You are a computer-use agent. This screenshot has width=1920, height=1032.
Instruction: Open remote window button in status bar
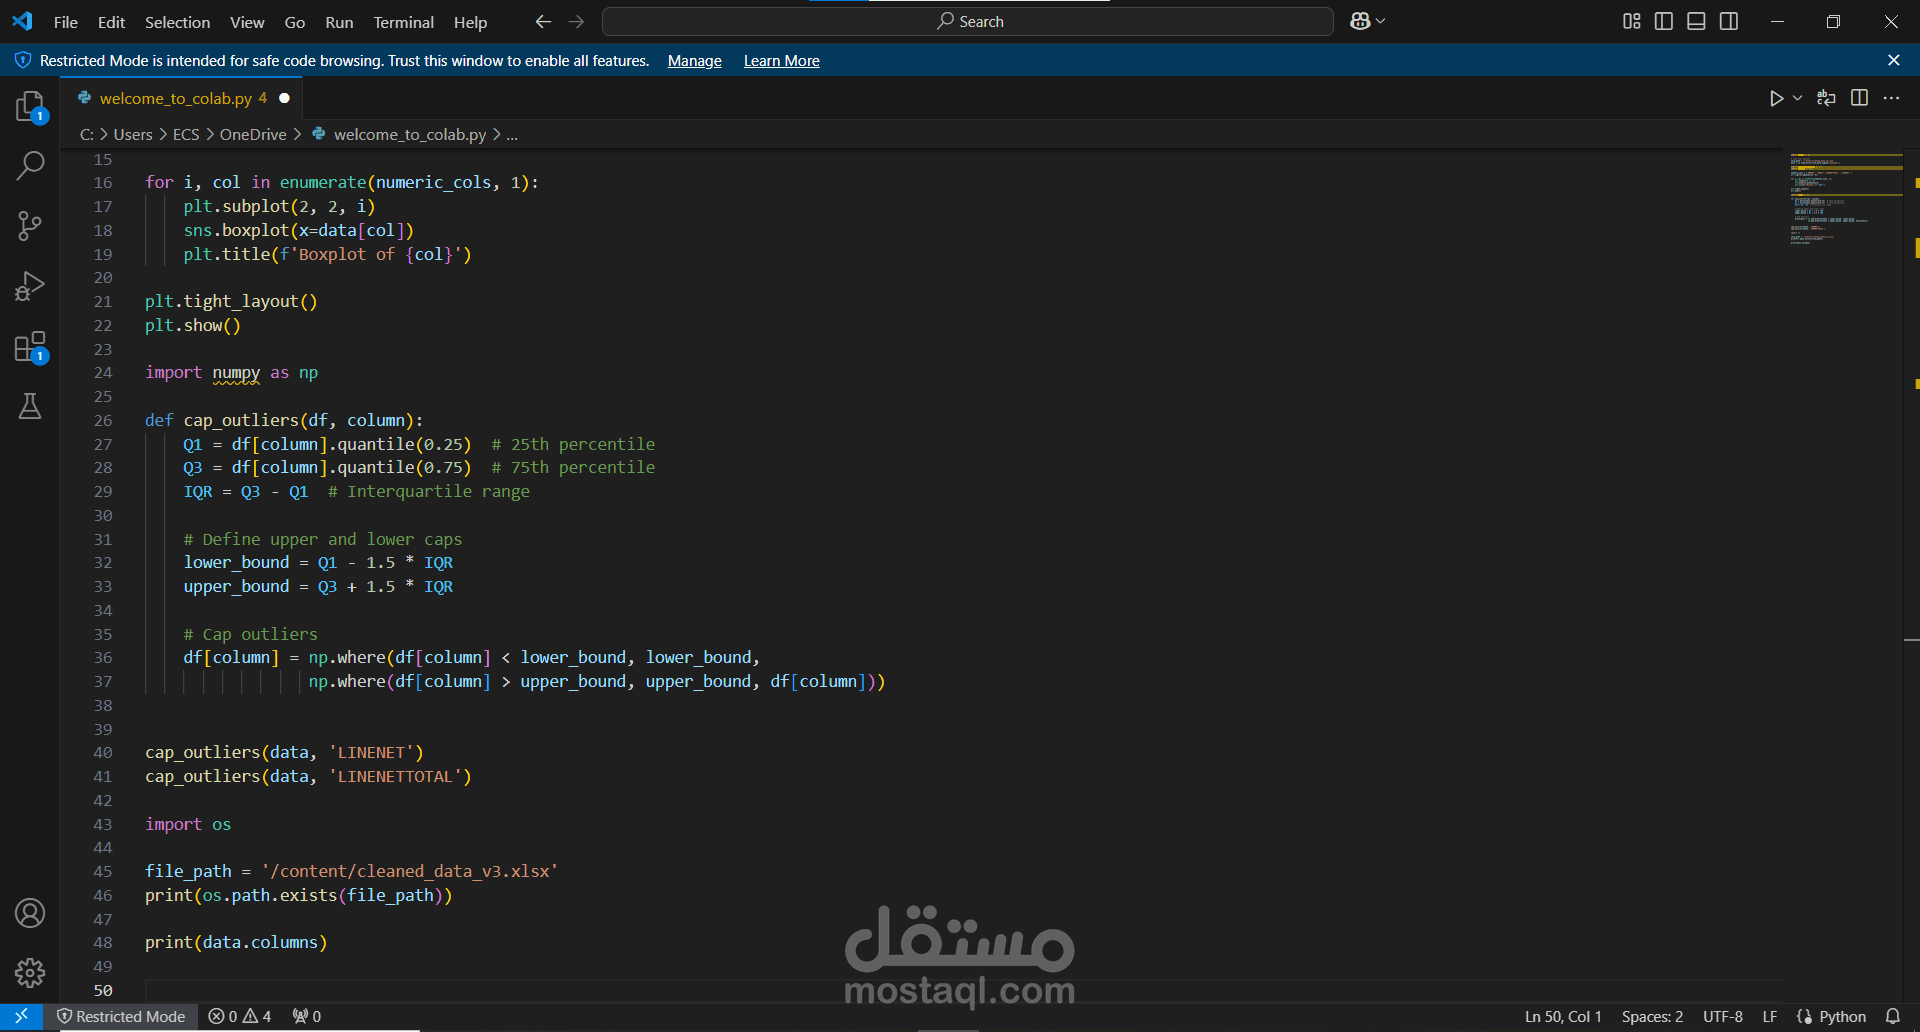click(x=21, y=1017)
